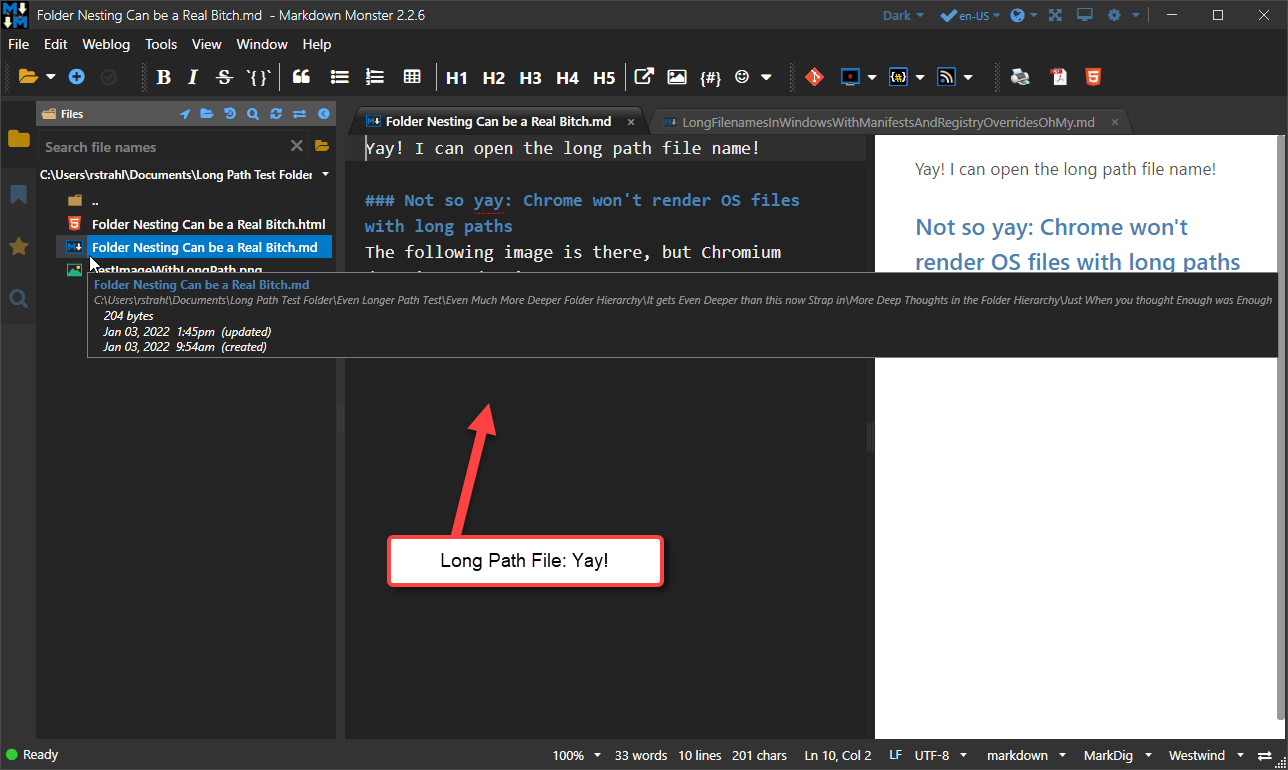Open the File menu
Screen dimensions: 1288x770
point(19,44)
